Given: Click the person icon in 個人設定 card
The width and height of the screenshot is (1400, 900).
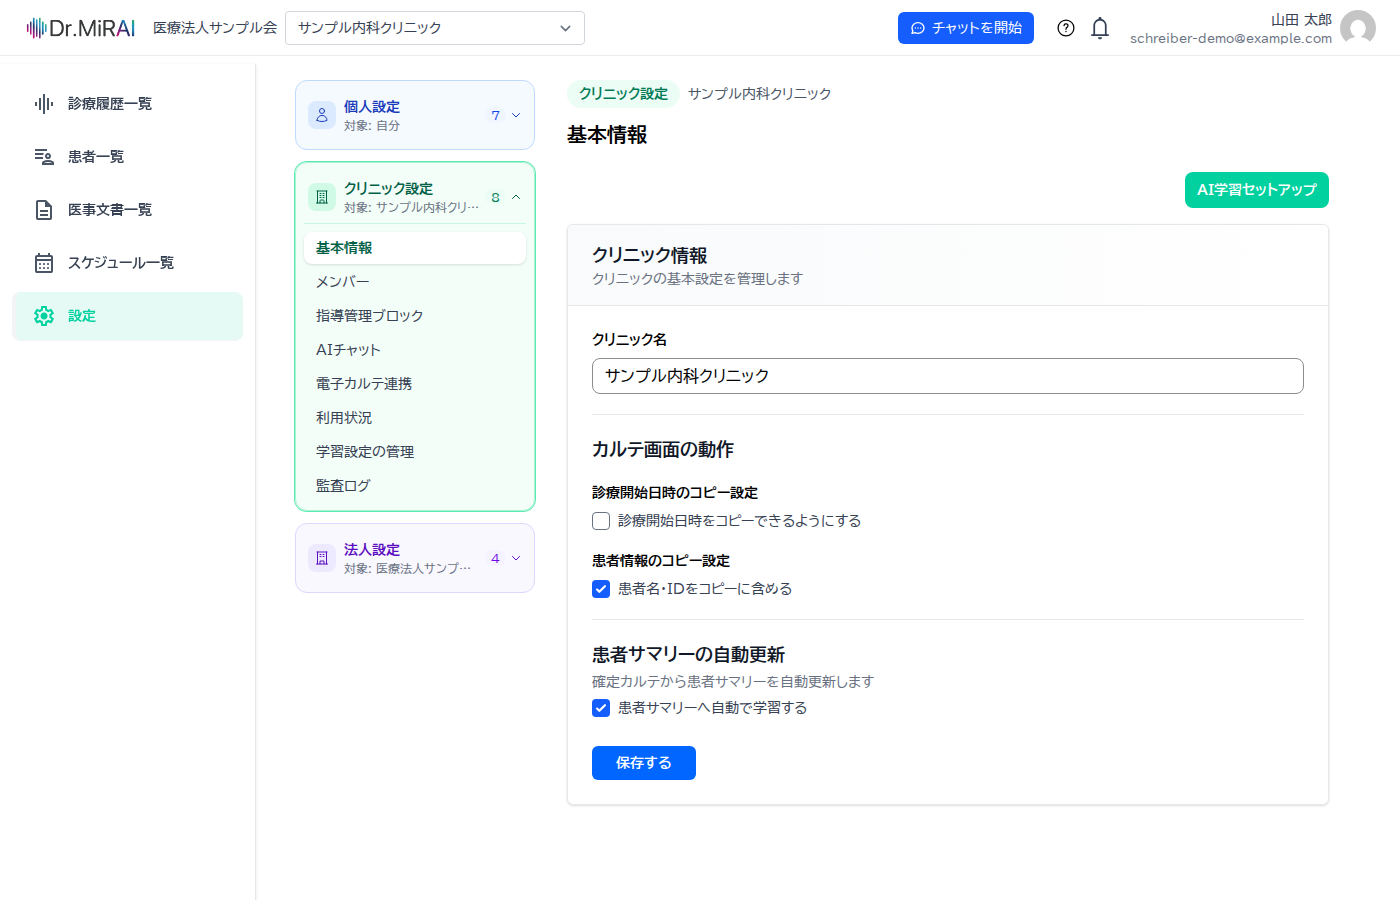Looking at the screenshot, I should point(322,115).
